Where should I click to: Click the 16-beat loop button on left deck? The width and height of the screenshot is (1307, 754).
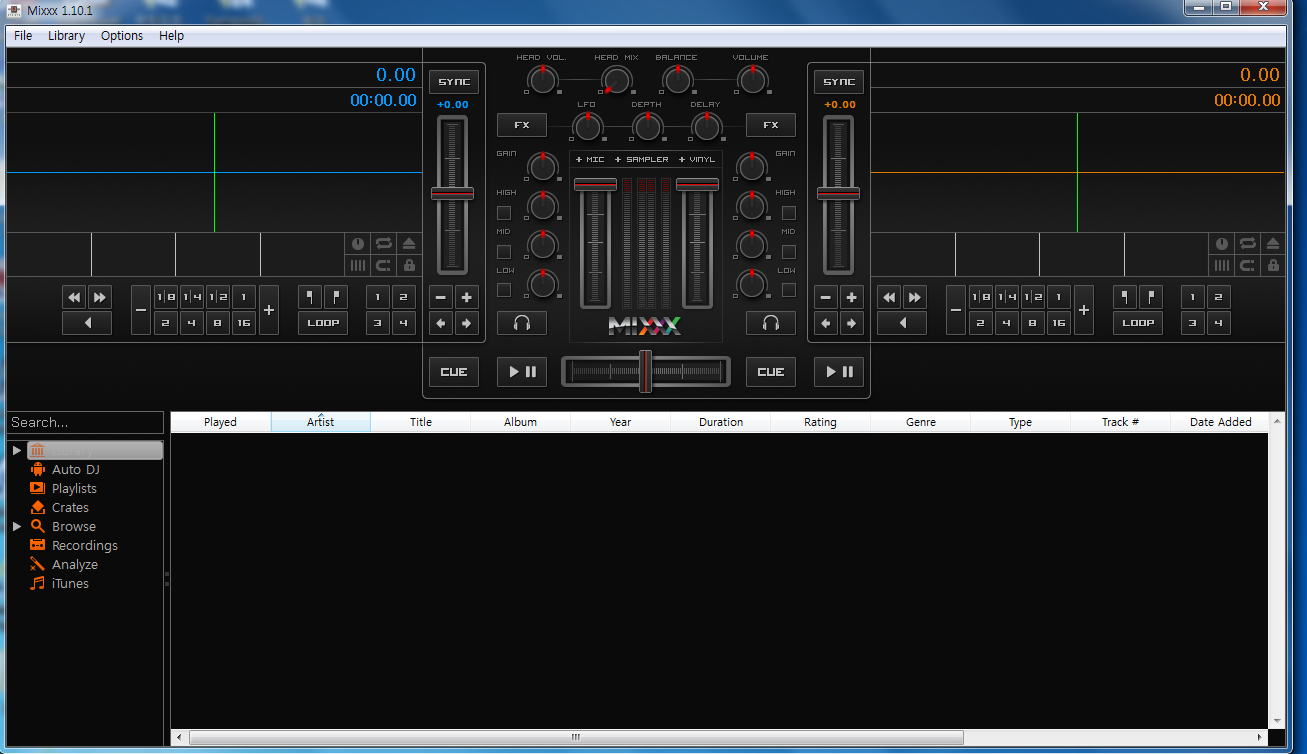click(244, 323)
